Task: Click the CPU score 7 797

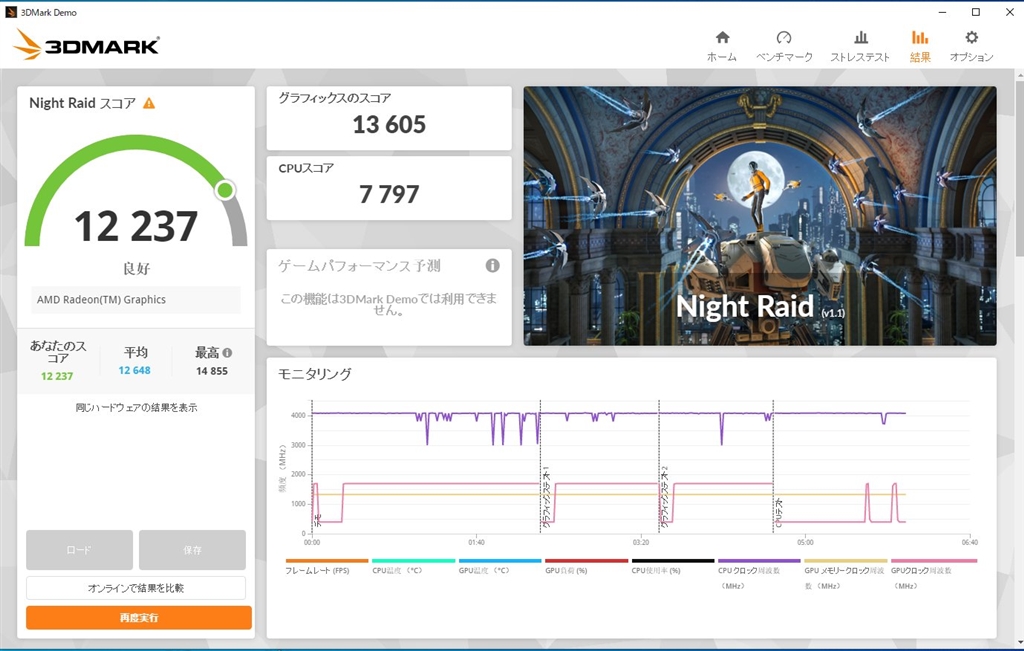Action: [389, 194]
